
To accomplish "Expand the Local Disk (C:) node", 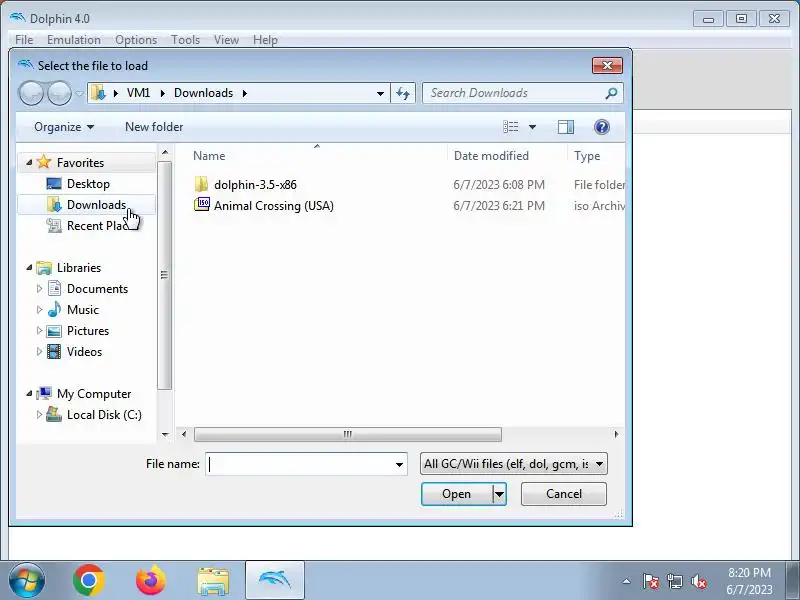I will [39, 414].
